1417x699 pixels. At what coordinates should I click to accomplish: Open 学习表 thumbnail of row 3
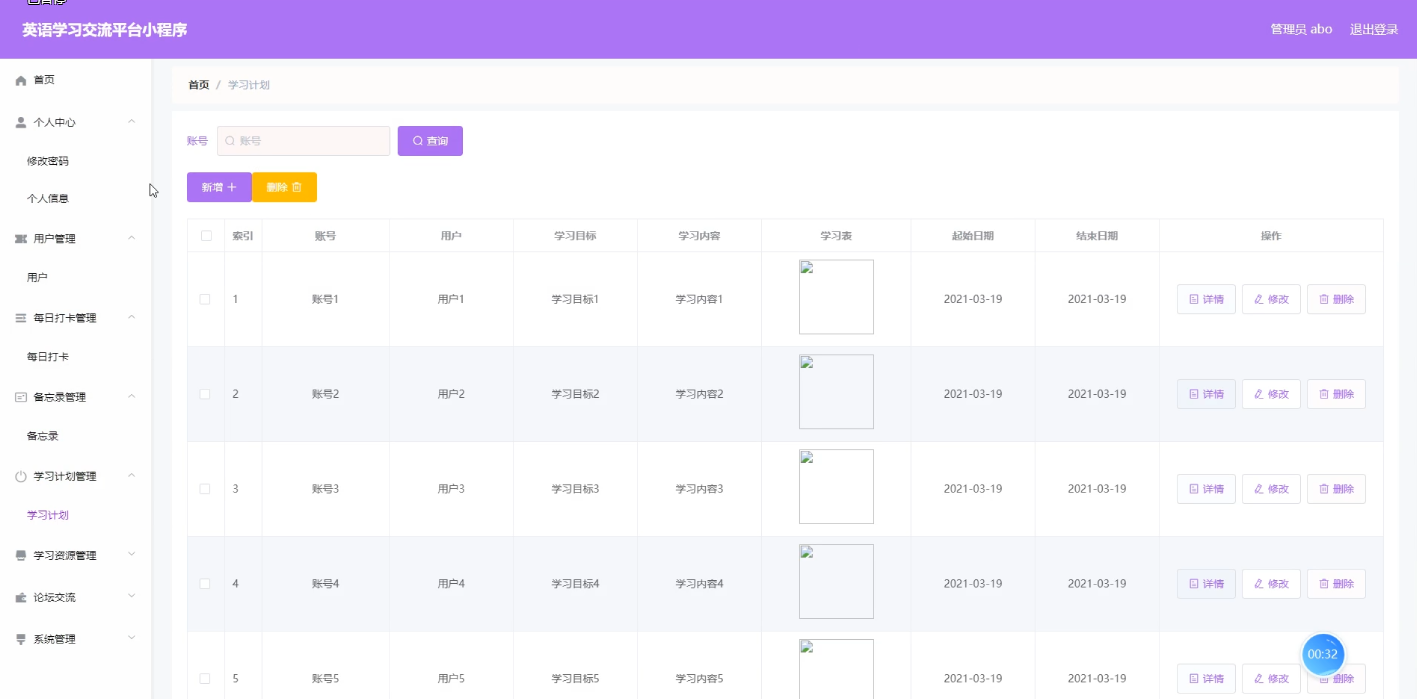836,486
